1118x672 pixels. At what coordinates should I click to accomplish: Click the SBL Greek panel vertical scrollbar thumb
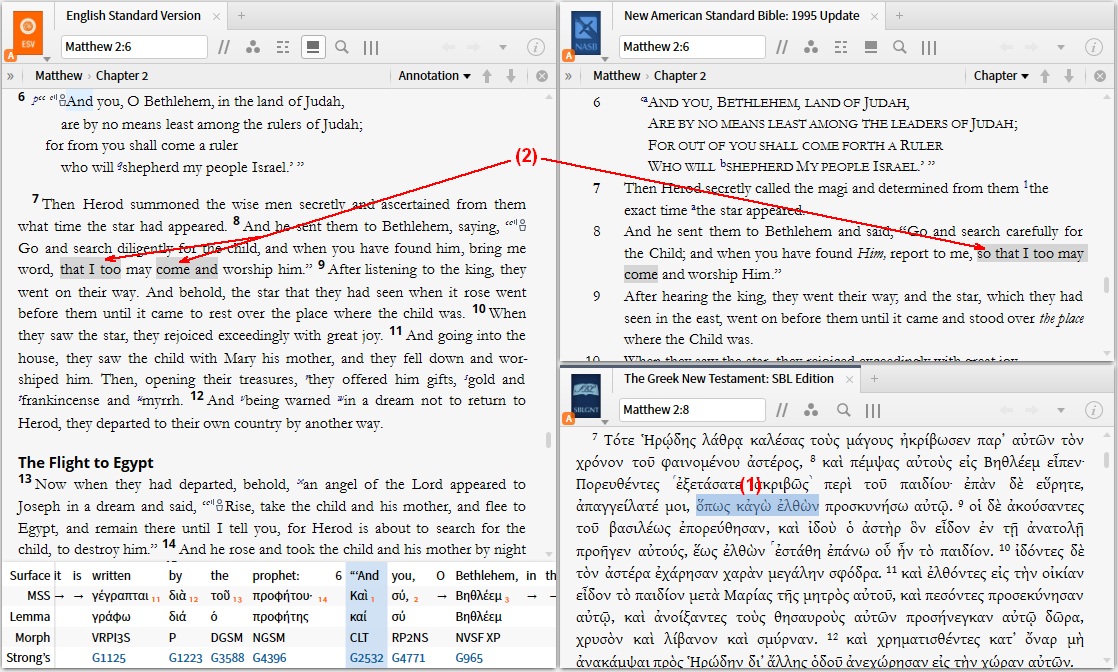pos(1107,459)
